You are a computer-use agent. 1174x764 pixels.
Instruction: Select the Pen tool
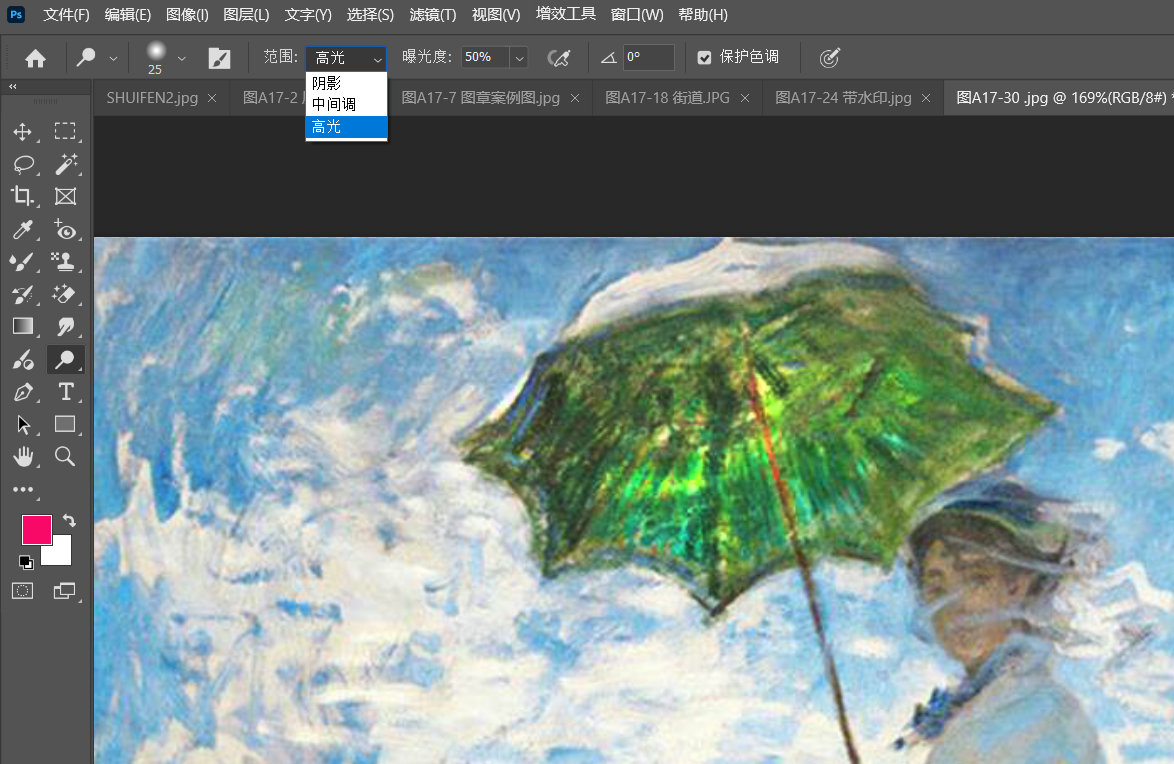tap(22, 392)
